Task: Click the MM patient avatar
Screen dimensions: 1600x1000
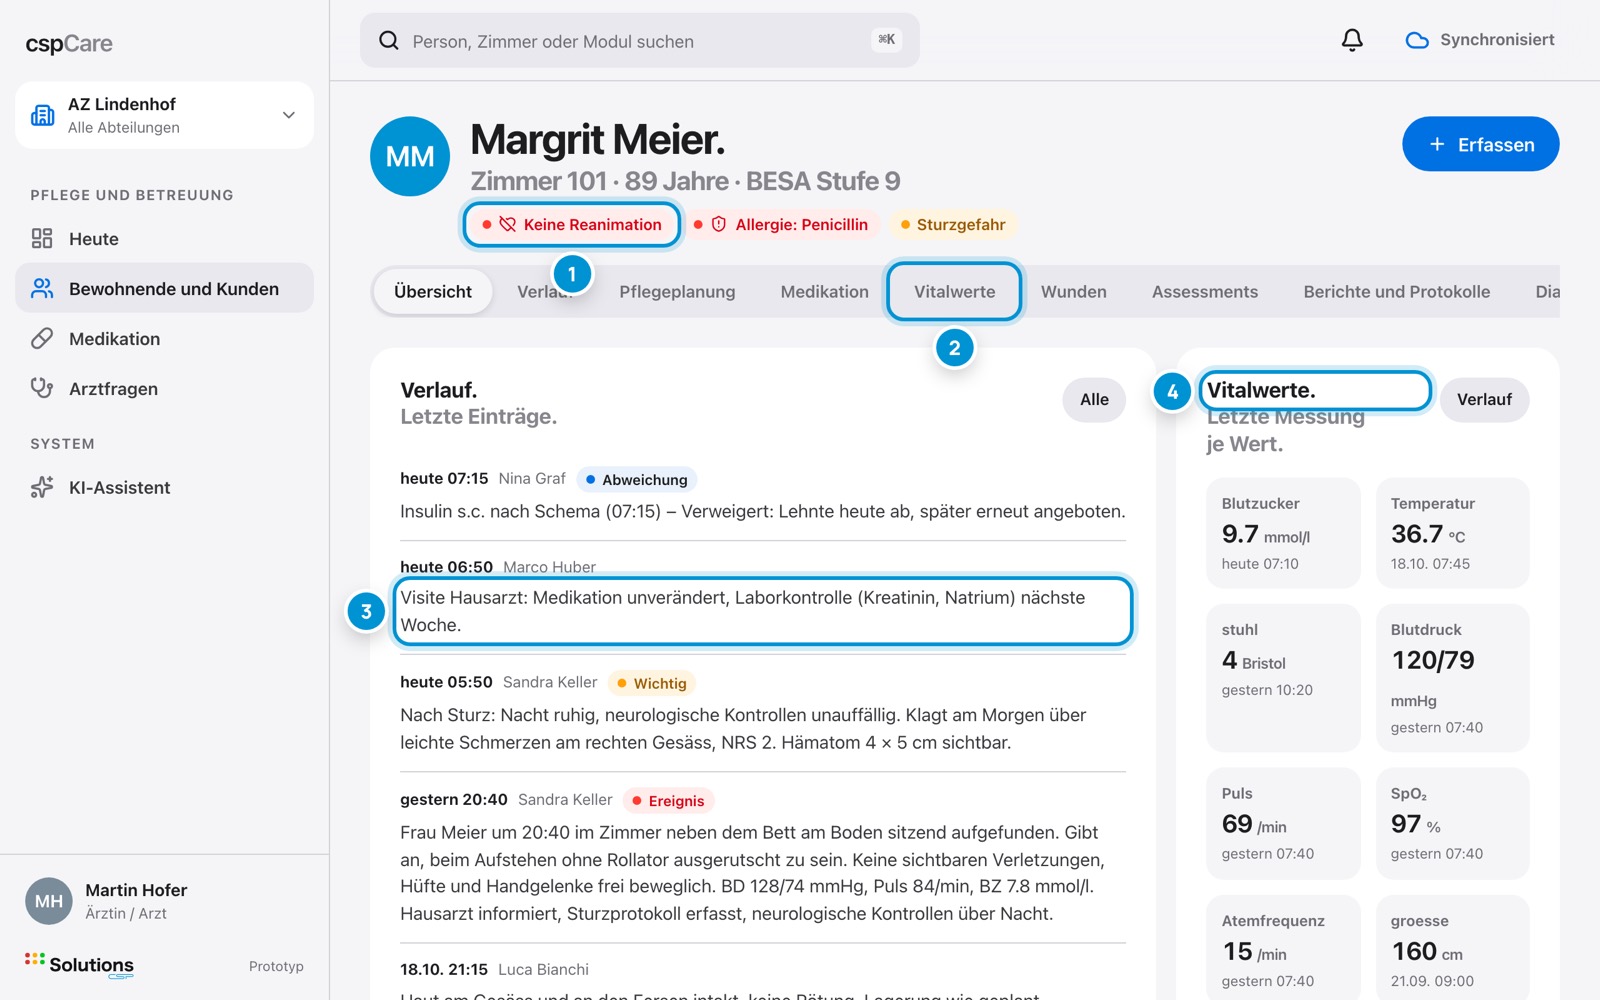Action: [x=410, y=156]
